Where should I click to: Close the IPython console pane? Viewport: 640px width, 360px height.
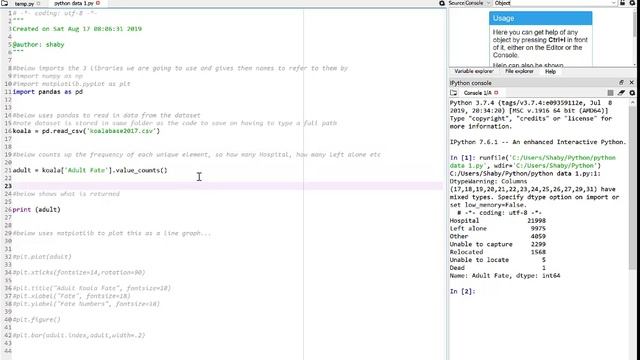(x=631, y=82)
